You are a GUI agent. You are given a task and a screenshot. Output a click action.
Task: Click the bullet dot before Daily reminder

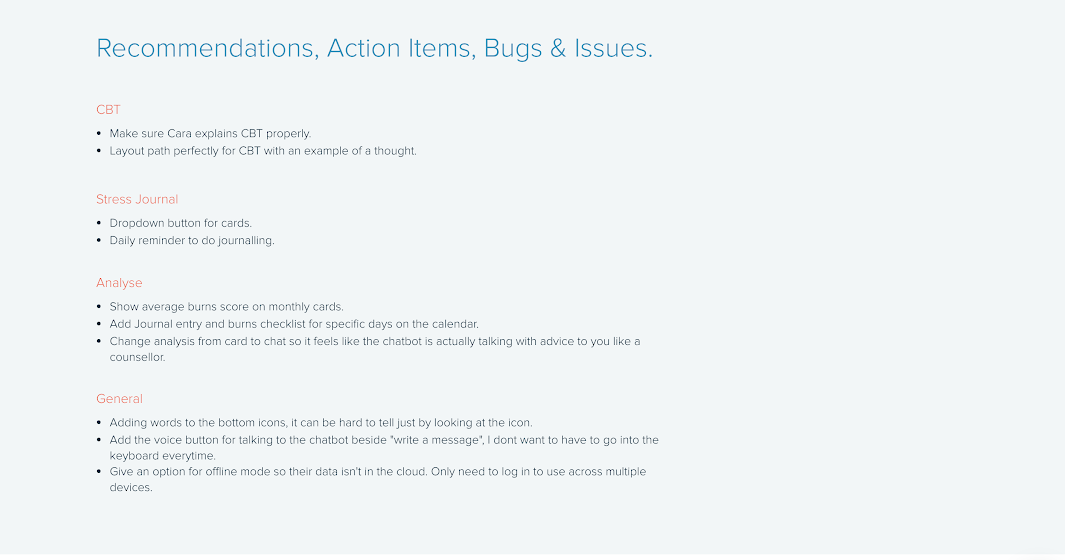(x=99, y=241)
